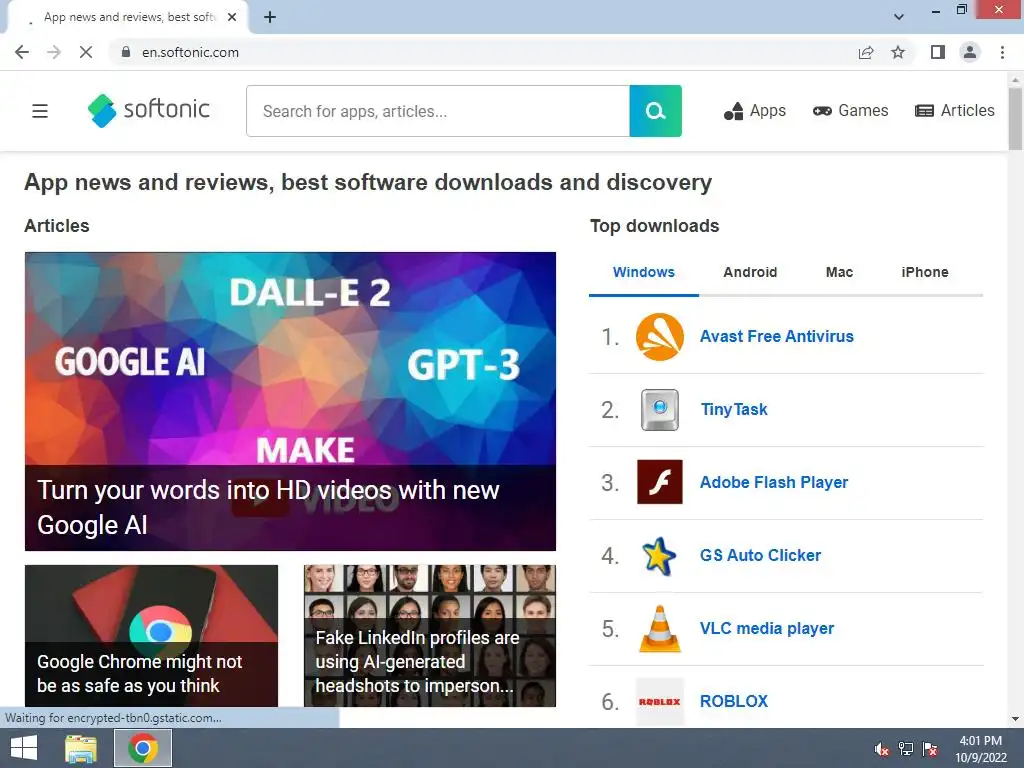Screen dimensions: 1024x768
Task: View site lock information icon
Action: pyautogui.click(x=126, y=52)
